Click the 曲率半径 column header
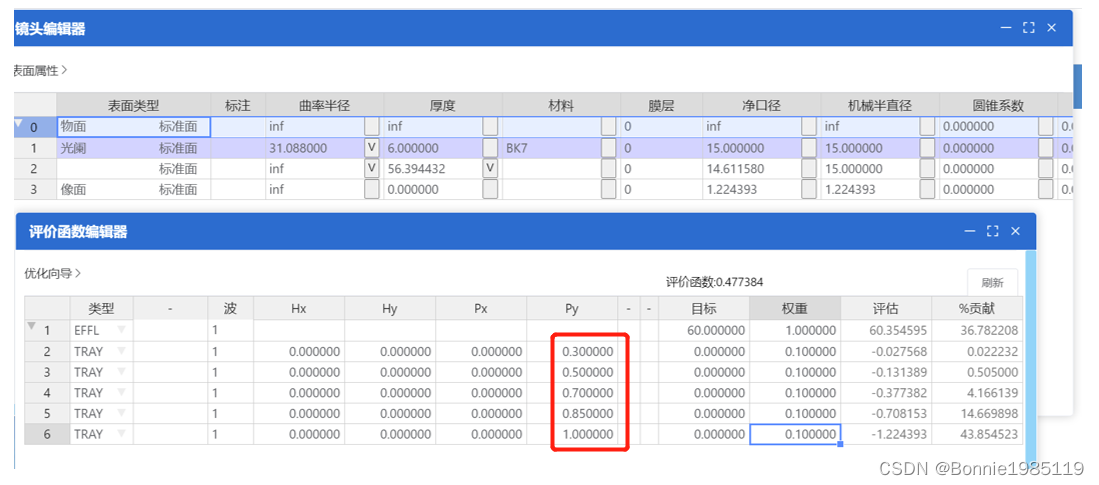This screenshot has height=485, width=1099. (325, 106)
